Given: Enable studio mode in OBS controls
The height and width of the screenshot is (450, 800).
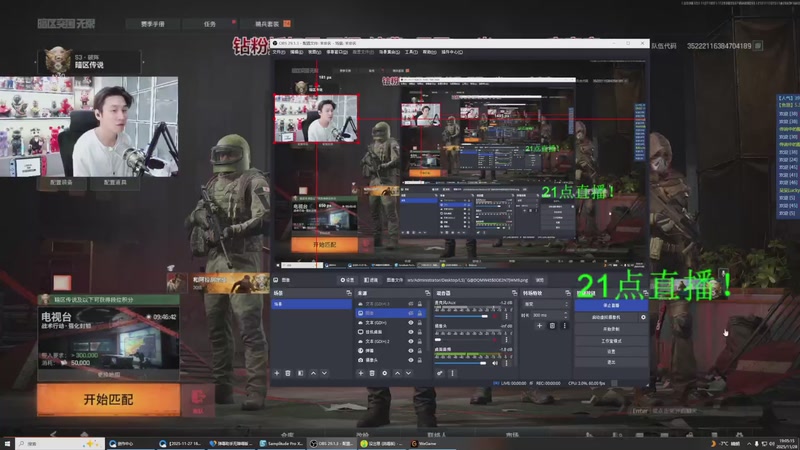Looking at the screenshot, I should click(611, 341).
